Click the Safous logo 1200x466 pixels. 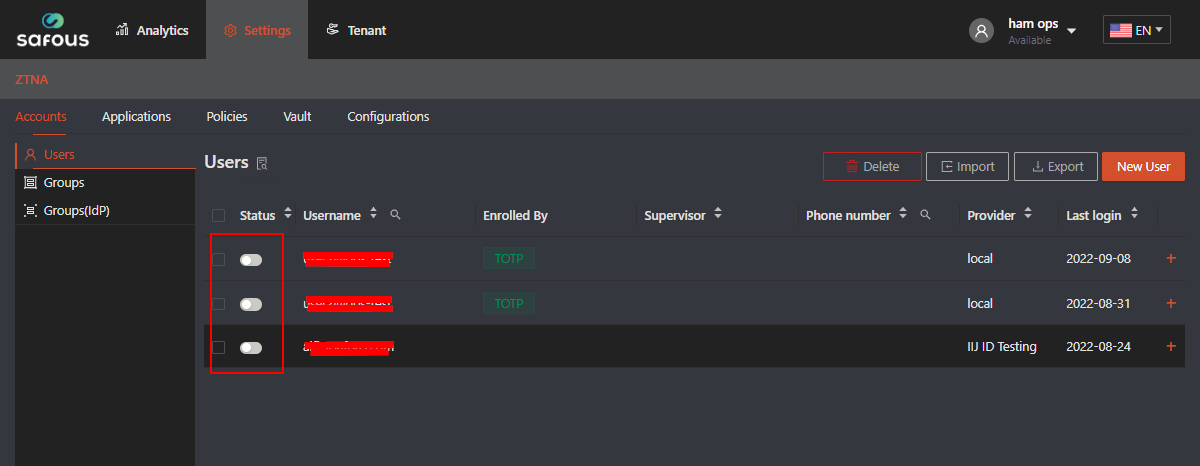tap(52, 30)
